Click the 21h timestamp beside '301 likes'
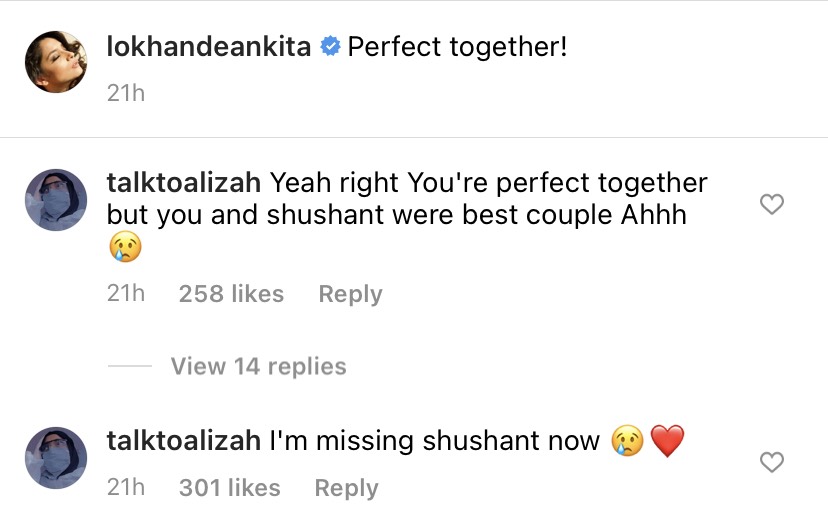 pos(126,488)
